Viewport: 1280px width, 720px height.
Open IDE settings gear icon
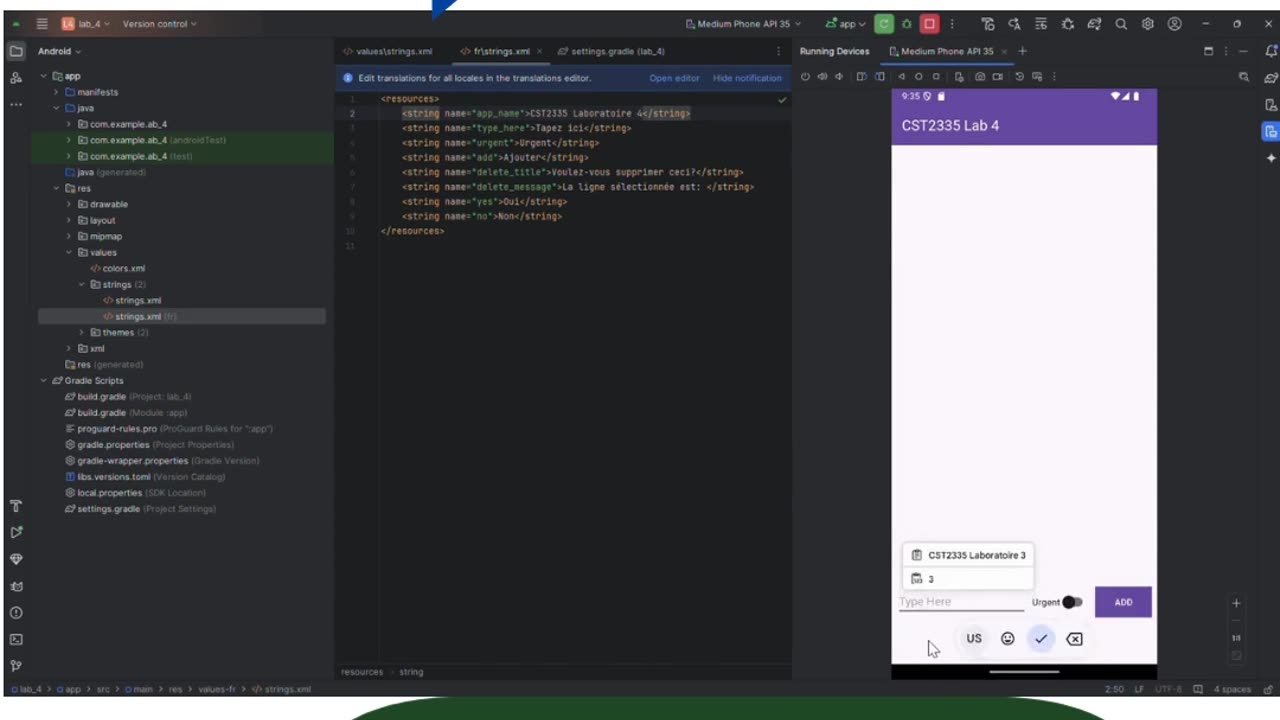click(1148, 24)
